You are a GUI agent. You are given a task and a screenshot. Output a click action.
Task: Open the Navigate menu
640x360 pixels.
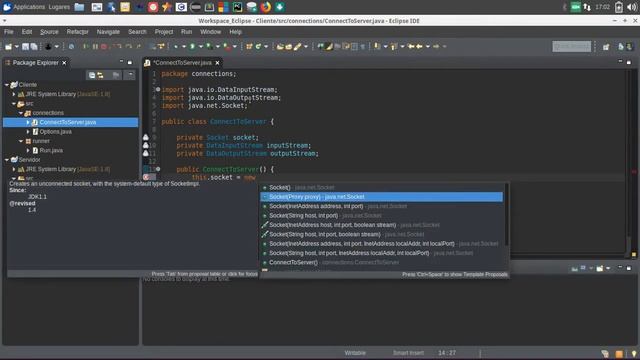pyautogui.click(x=108, y=32)
